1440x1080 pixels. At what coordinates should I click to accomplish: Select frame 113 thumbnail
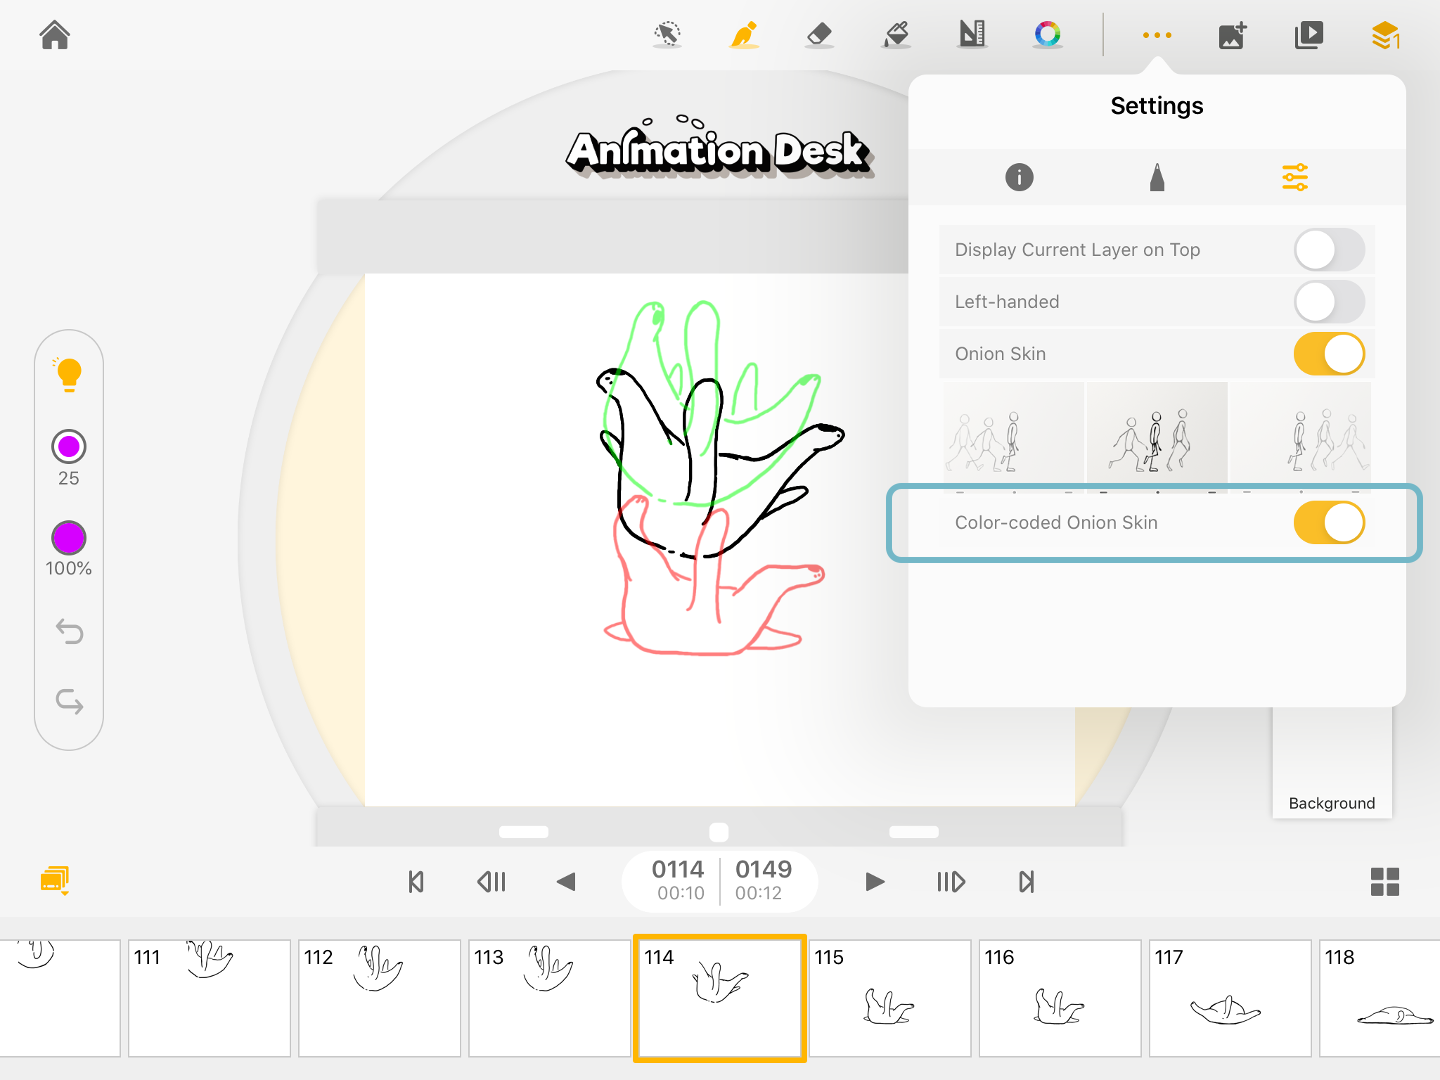pyautogui.click(x=550, y=998)
